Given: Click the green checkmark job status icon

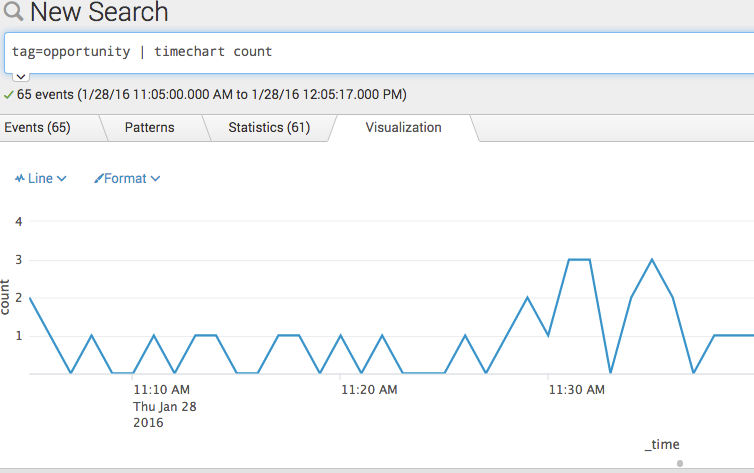Looking at the screenshot, I should (9, 94).
